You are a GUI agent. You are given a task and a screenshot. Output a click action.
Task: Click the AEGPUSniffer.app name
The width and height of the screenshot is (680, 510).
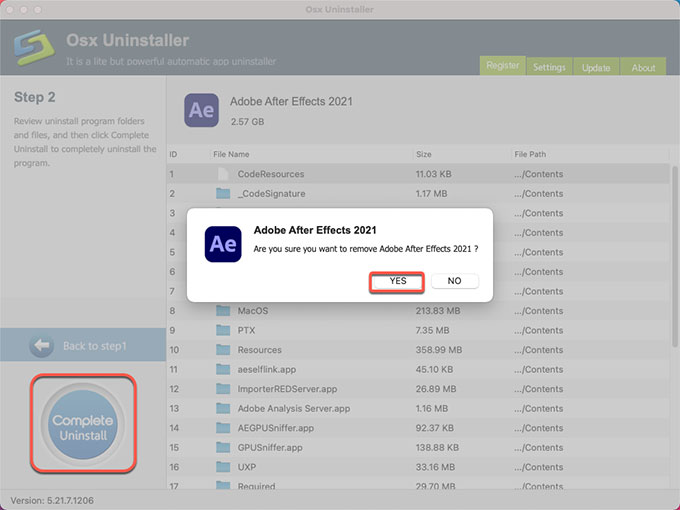coord(275,428)
